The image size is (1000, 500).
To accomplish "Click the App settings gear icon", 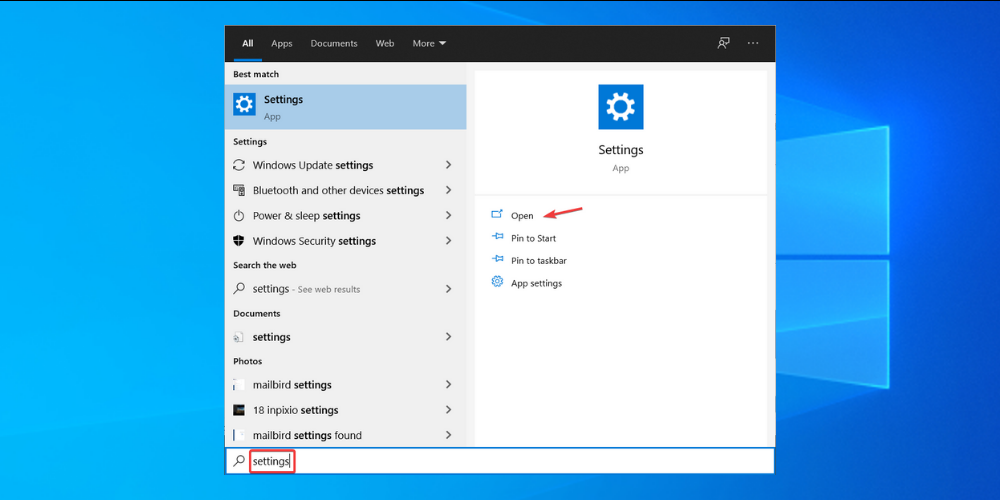I will 497,282.
